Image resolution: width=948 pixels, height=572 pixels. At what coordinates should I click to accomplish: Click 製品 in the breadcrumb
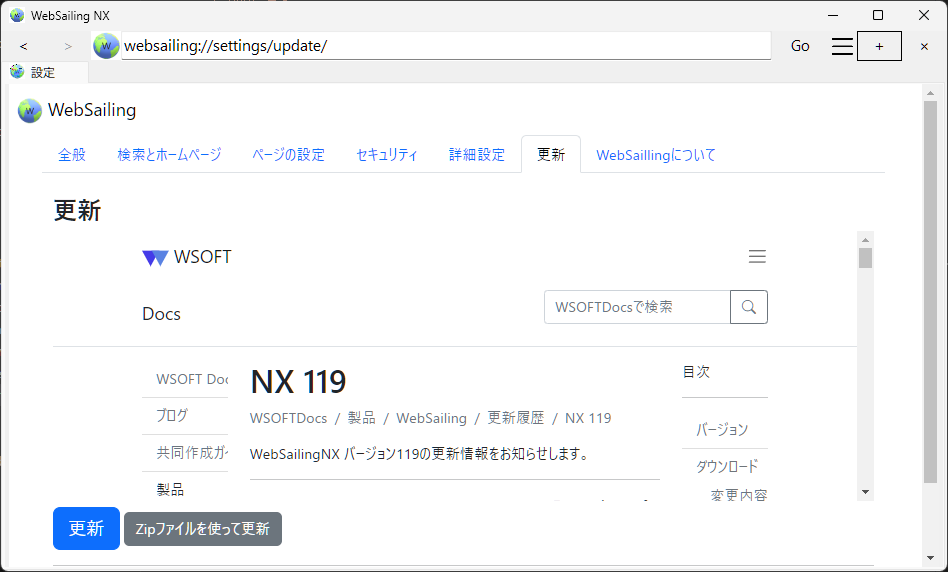tap(362, 418)
